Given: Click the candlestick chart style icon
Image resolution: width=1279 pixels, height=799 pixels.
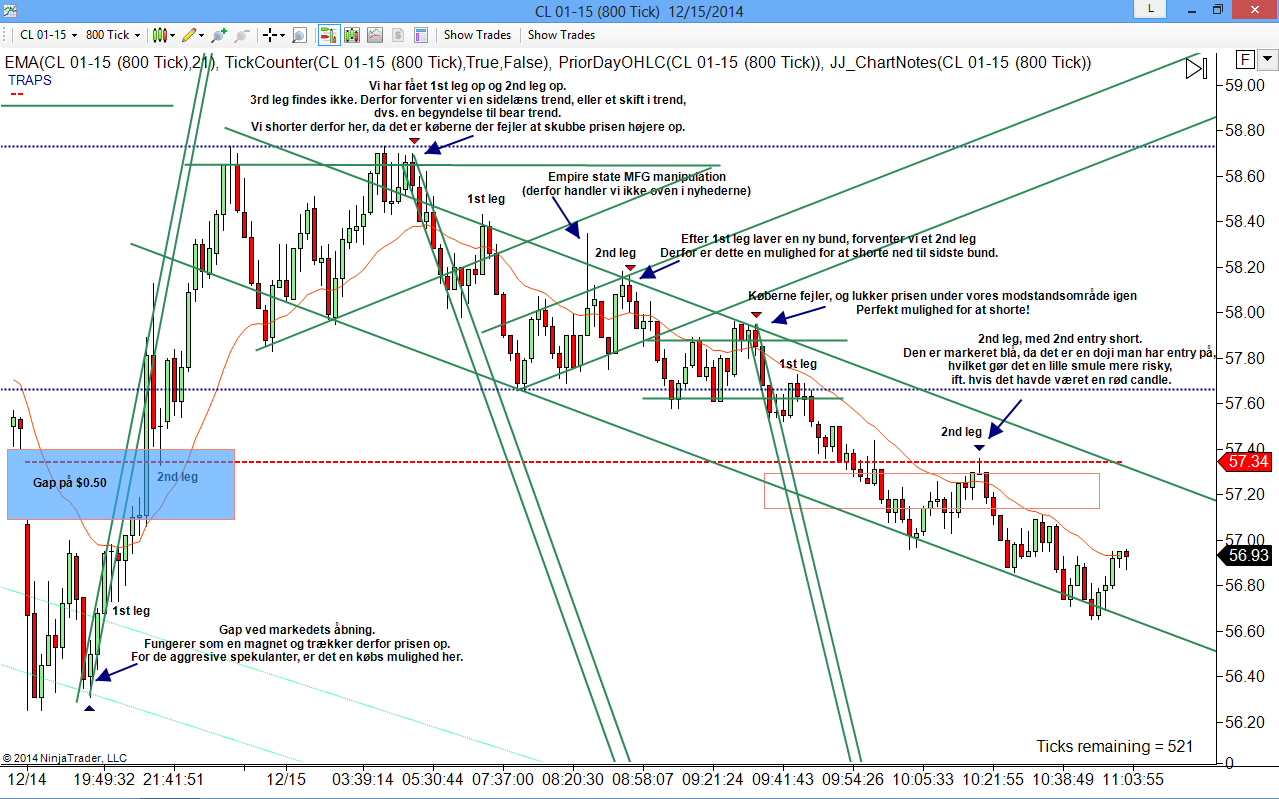Looking at the screenshot, I should tap(159, 35).
